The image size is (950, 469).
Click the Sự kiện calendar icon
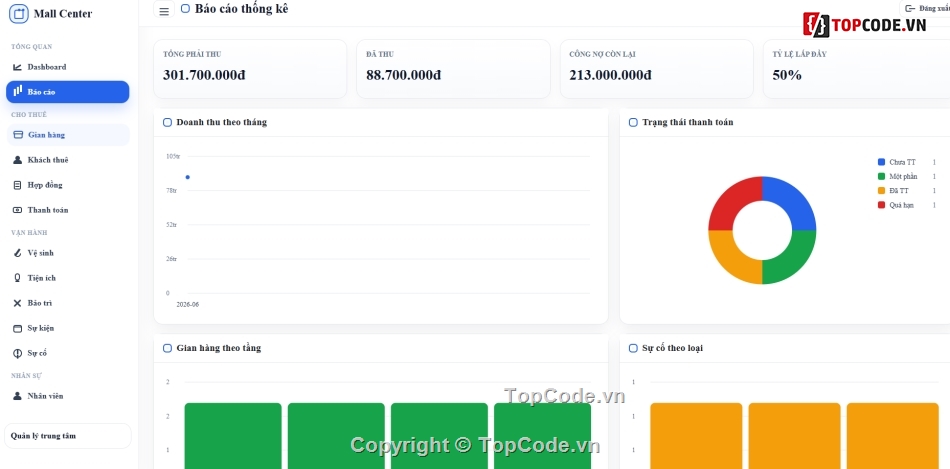click(17, 328)
